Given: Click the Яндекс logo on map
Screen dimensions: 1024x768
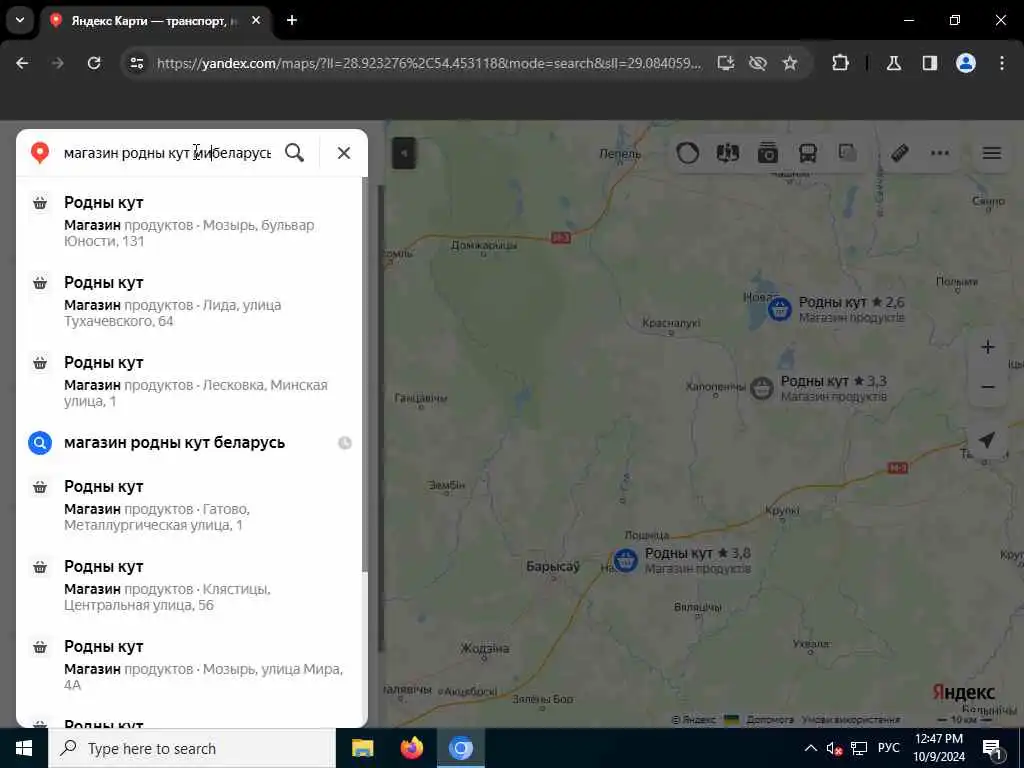Looking at the screenshot, I should (963, 692).
